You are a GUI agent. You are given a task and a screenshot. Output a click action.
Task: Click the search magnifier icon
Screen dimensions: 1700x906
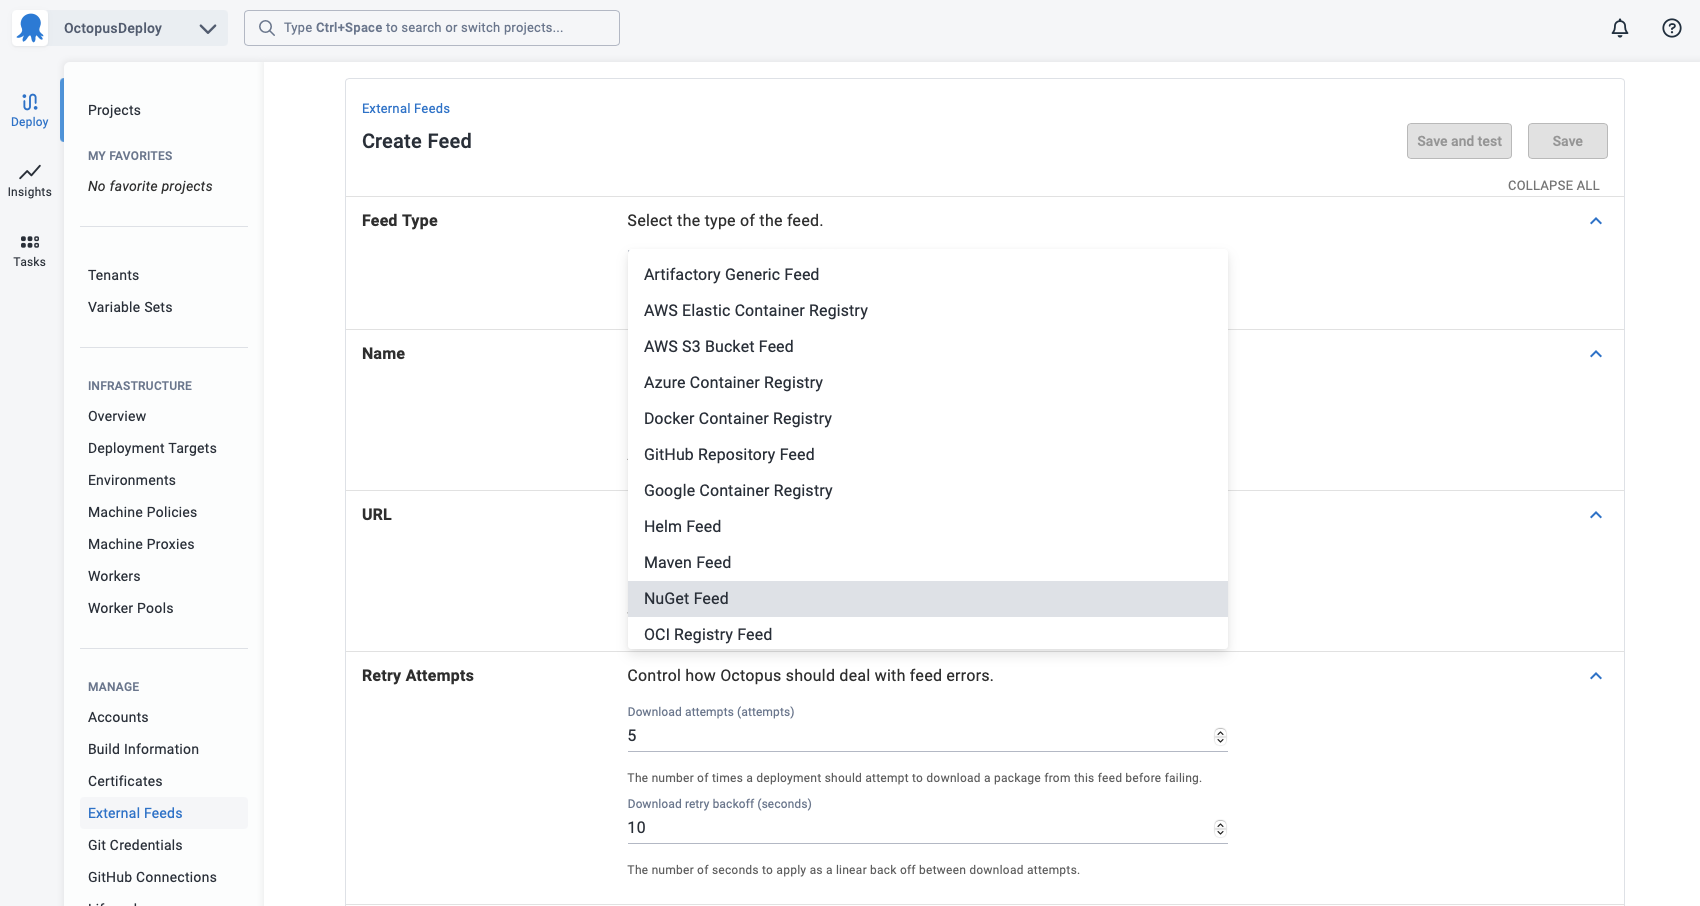point(267,28)
